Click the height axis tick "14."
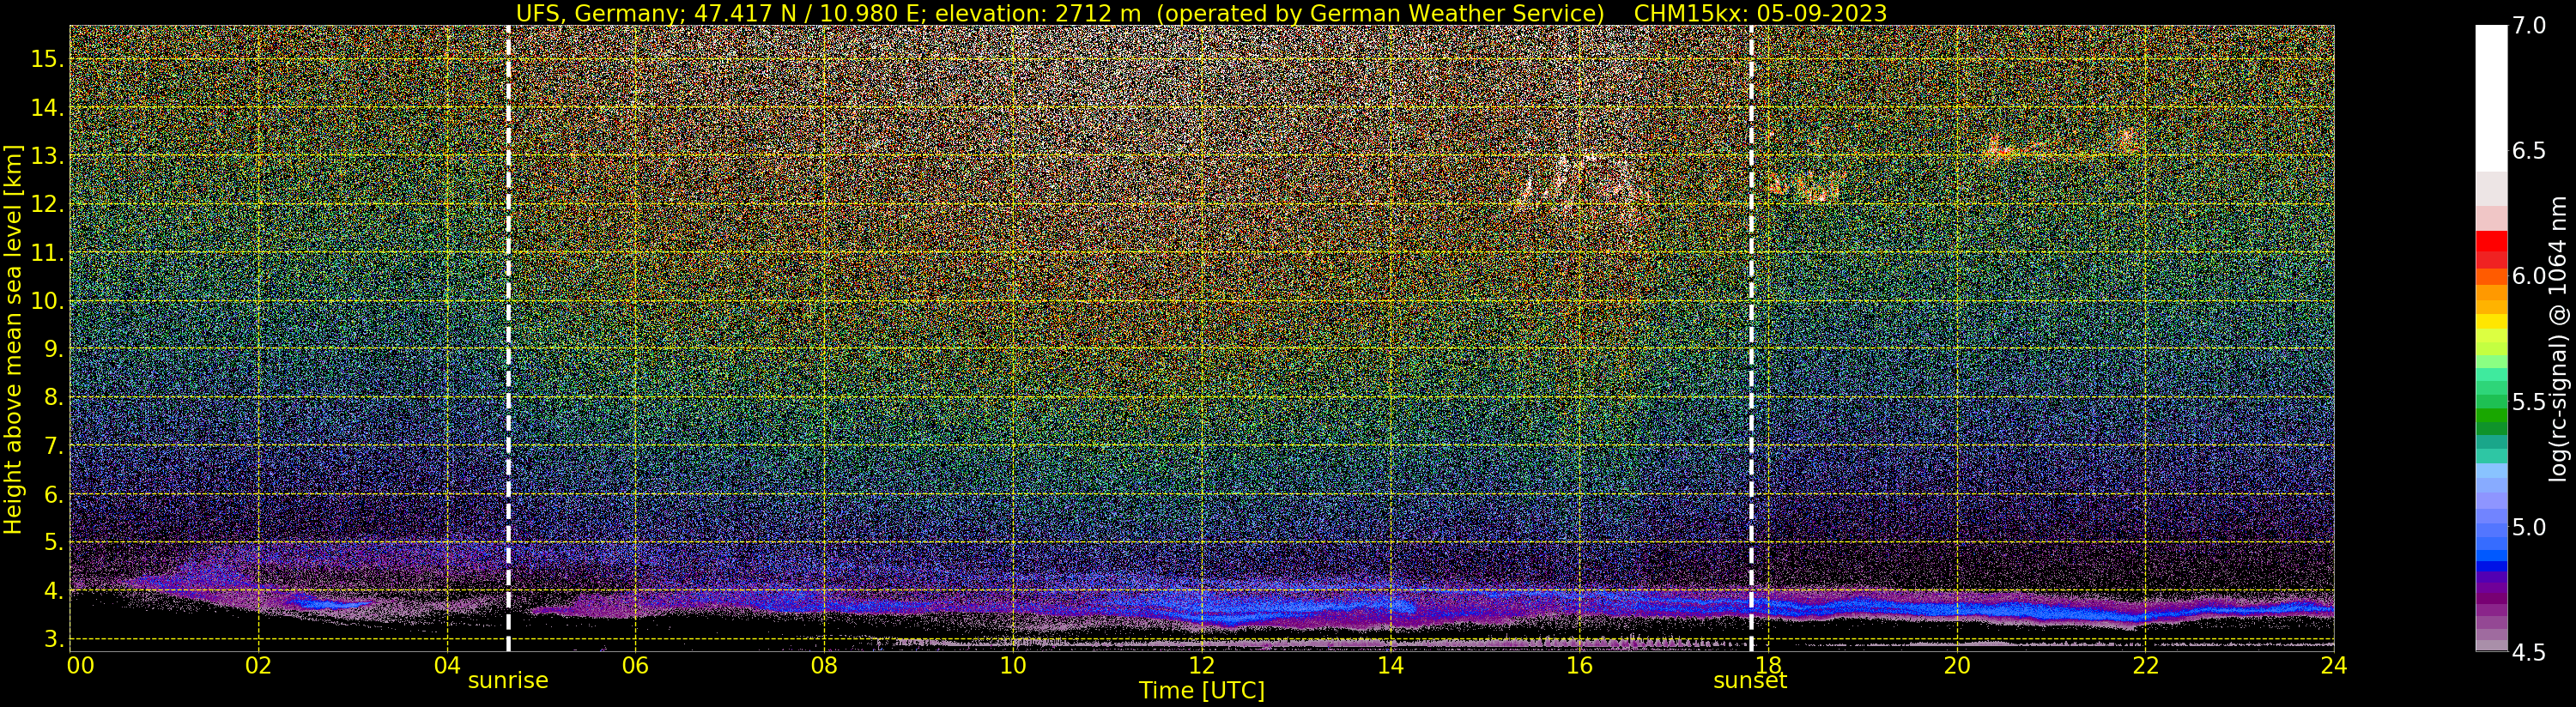Screen dimensions: 2576x707 tap(46, 107)
